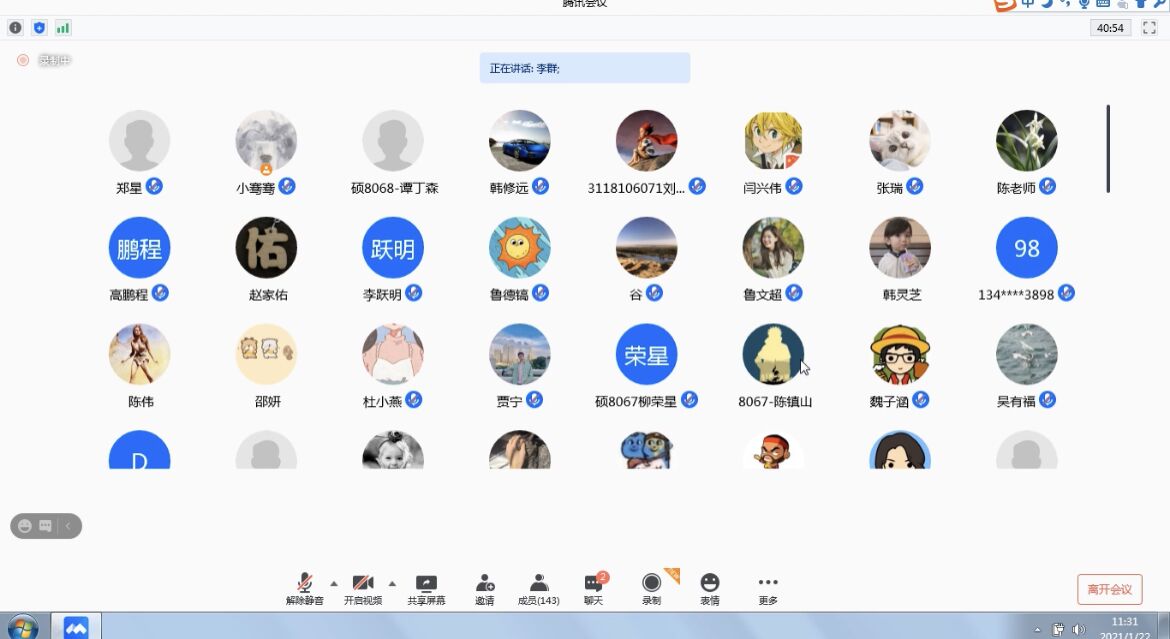Click the 离开会议 leave meeting button

(1109, 589)
